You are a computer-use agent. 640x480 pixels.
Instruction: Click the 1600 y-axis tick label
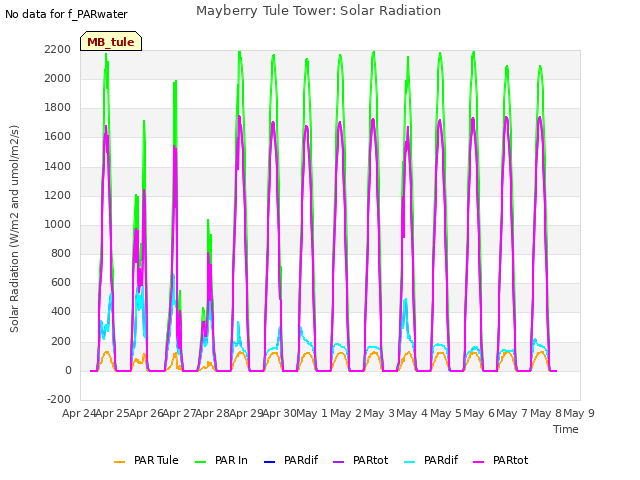coord(58,137)
